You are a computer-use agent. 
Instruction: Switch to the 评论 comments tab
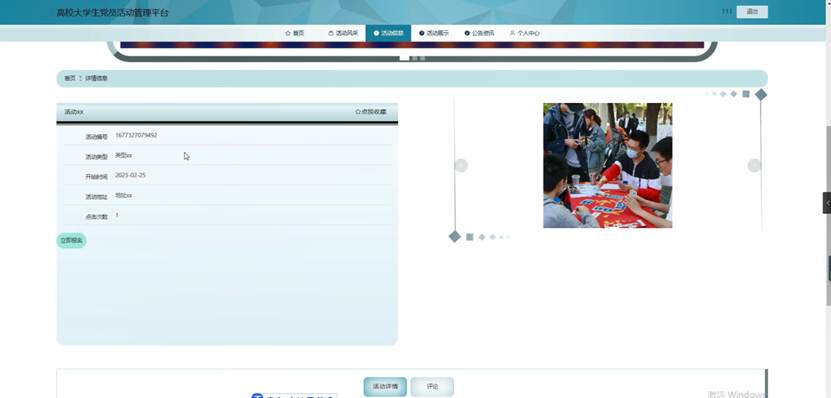pyautogui.click(x=432, y=386)
